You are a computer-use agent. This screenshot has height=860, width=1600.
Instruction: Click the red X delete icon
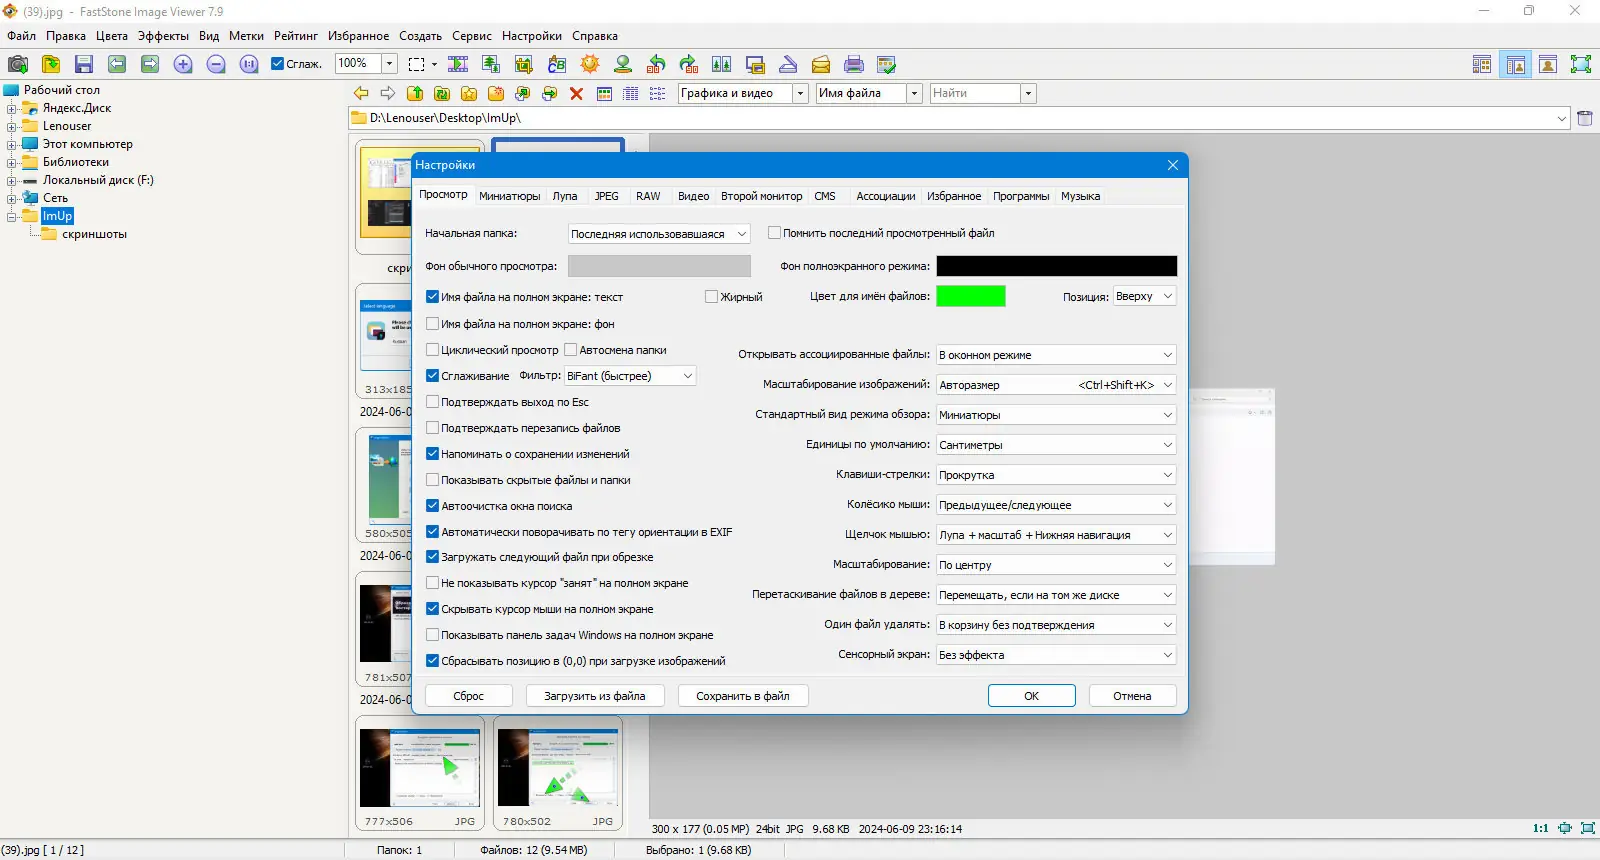(x=576, y=93)
